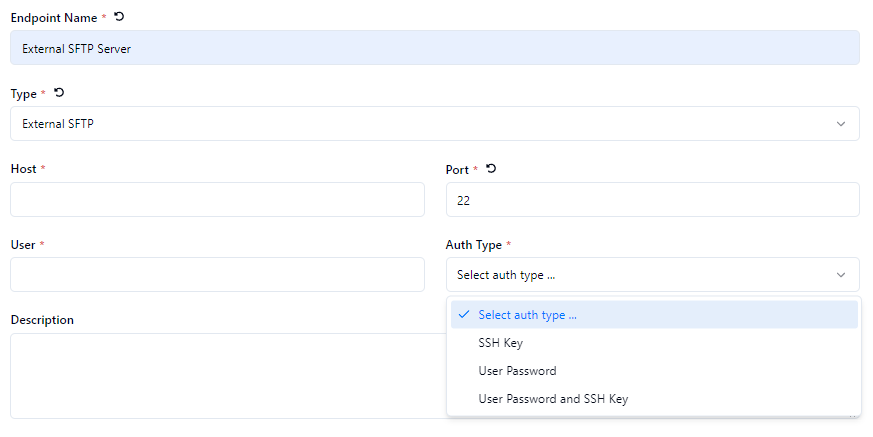Focus the User input field
This screenshot has height=437, width=873.
pos(217,275)
